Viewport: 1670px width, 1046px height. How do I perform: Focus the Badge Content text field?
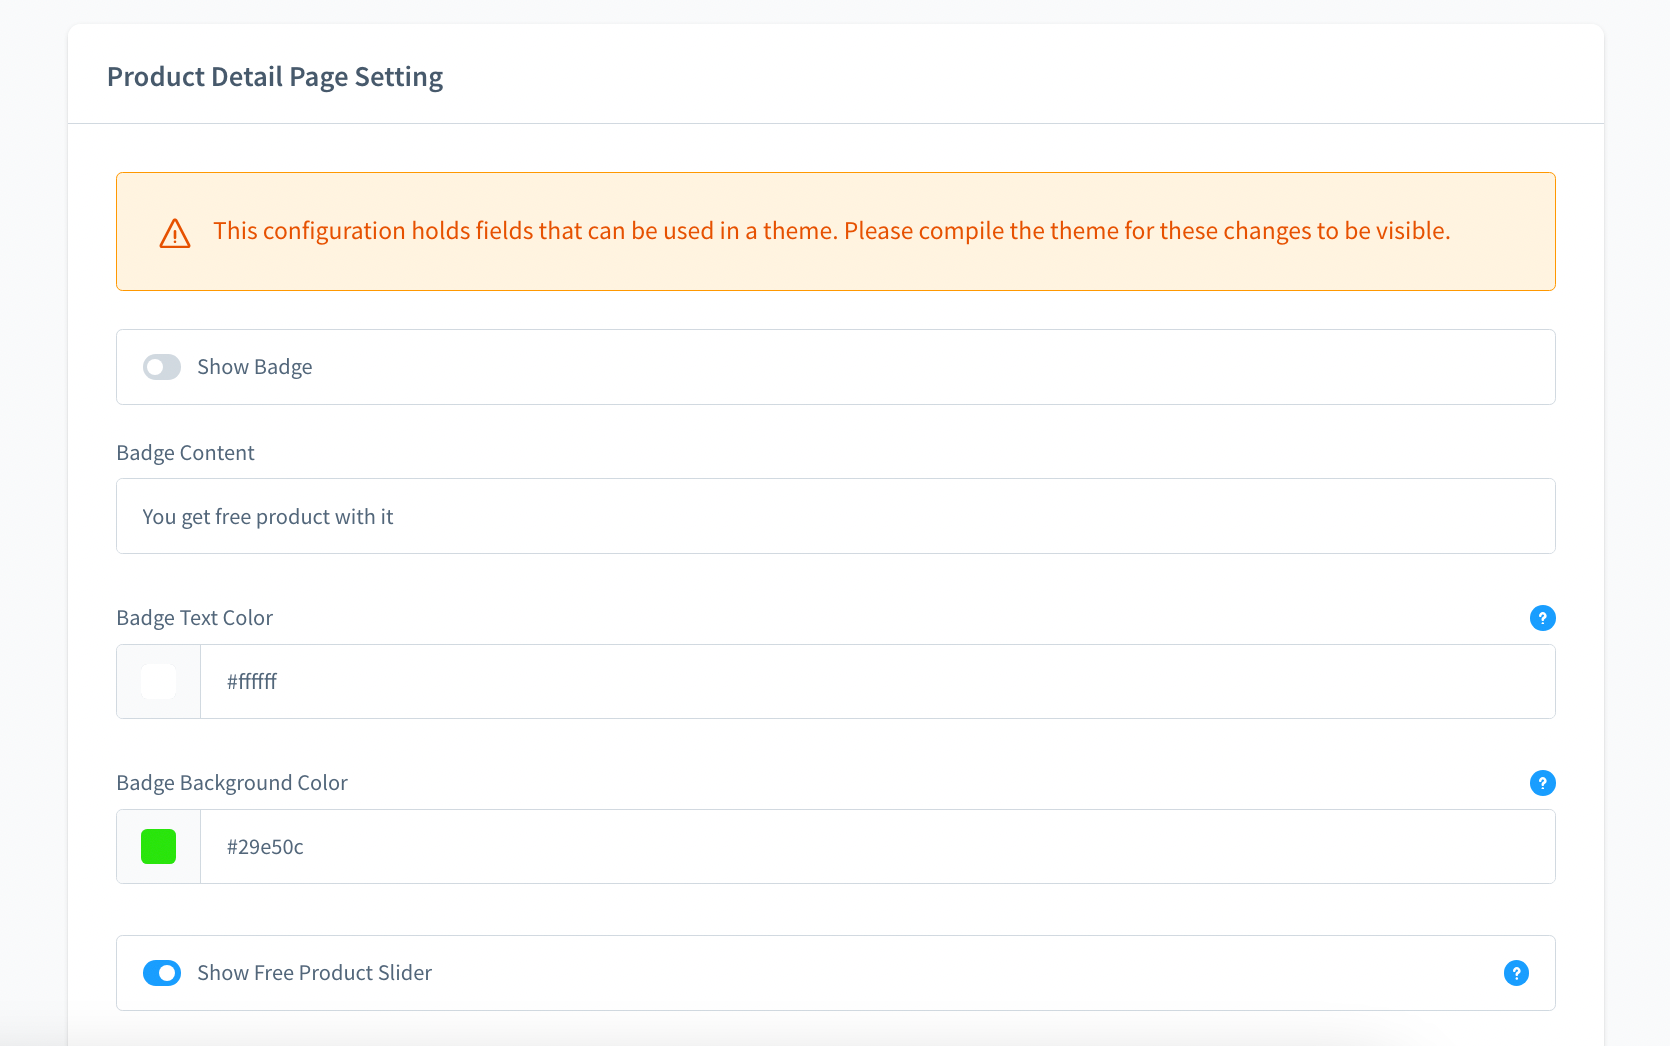836,516
